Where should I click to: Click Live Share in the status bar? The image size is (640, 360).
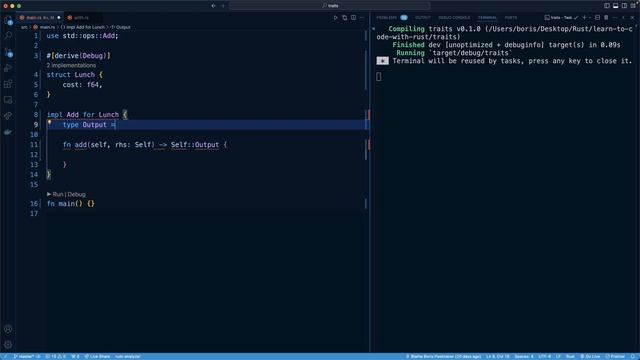pos(97,356)
